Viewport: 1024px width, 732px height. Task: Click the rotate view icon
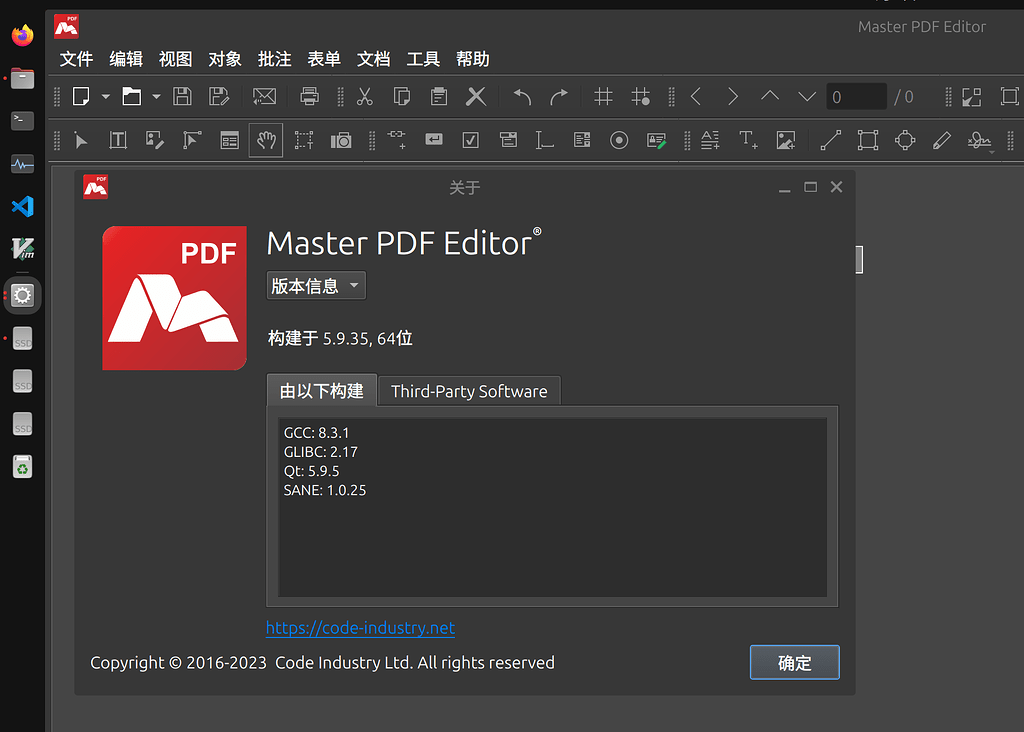tap(972, 97)
